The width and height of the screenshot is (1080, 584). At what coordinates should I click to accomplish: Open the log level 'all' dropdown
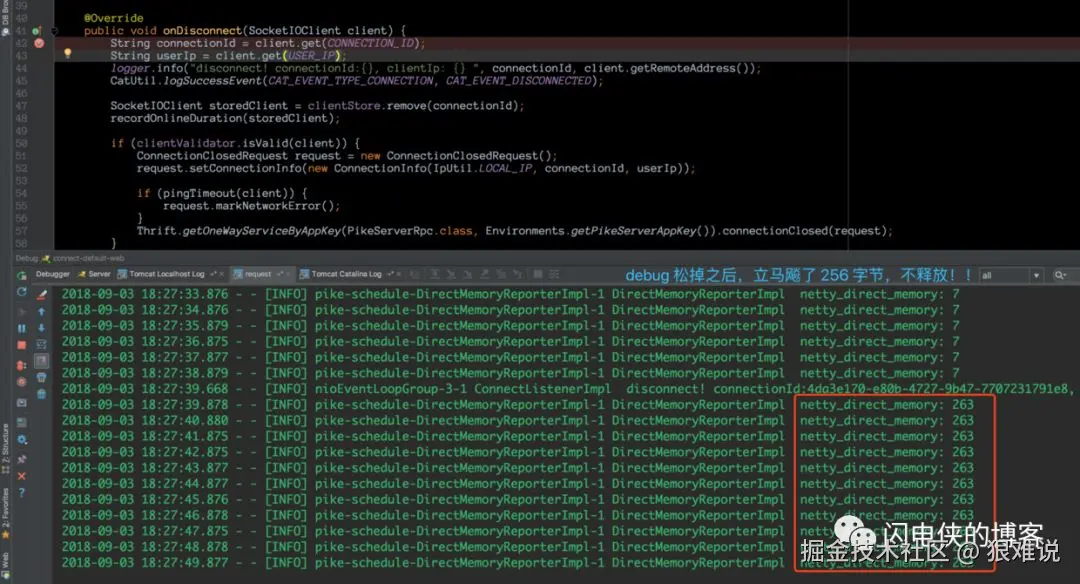pos(1010,275)
